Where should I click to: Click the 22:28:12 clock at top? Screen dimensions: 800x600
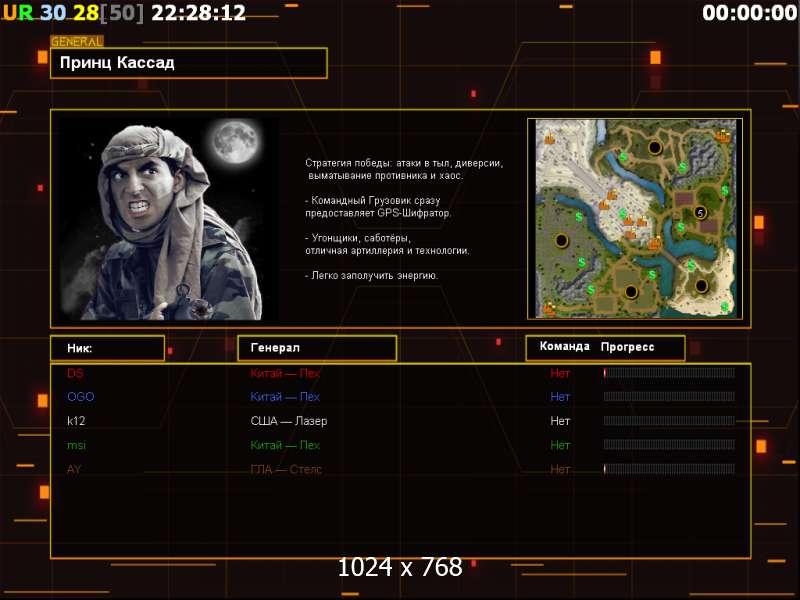tap(198, 13)
